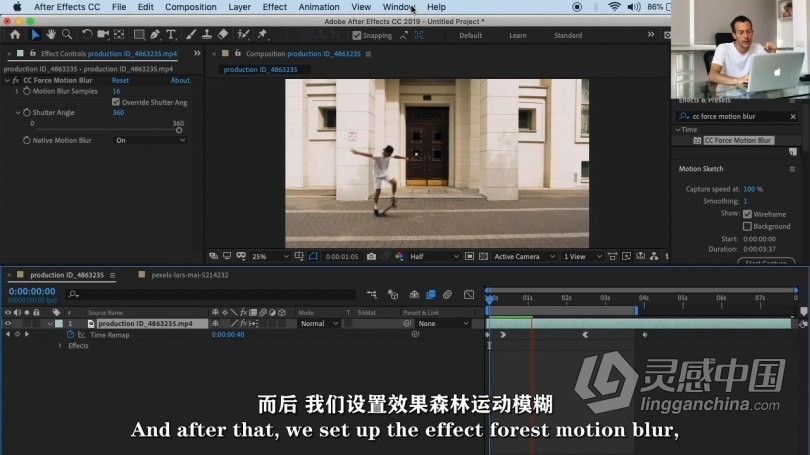Select the Hand tool
Image resolution: width=810 pixels, height=455 pixels.
51,35
